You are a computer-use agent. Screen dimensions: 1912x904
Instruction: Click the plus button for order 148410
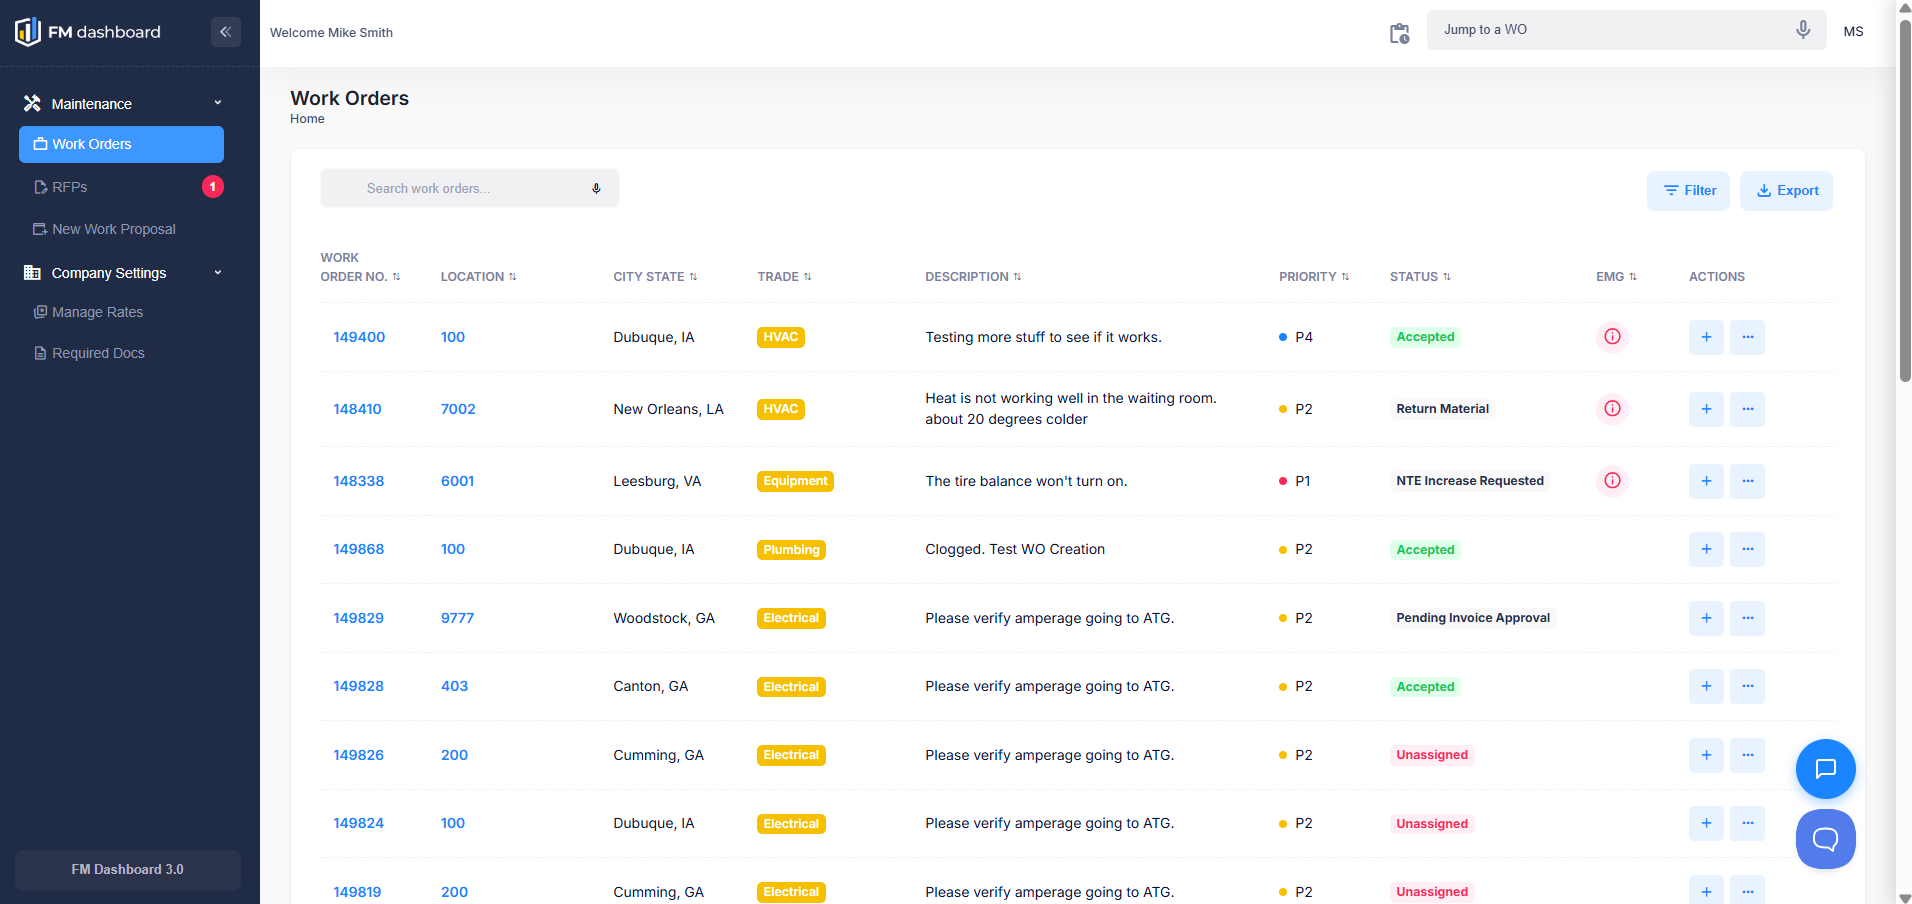pos(1706,409)
